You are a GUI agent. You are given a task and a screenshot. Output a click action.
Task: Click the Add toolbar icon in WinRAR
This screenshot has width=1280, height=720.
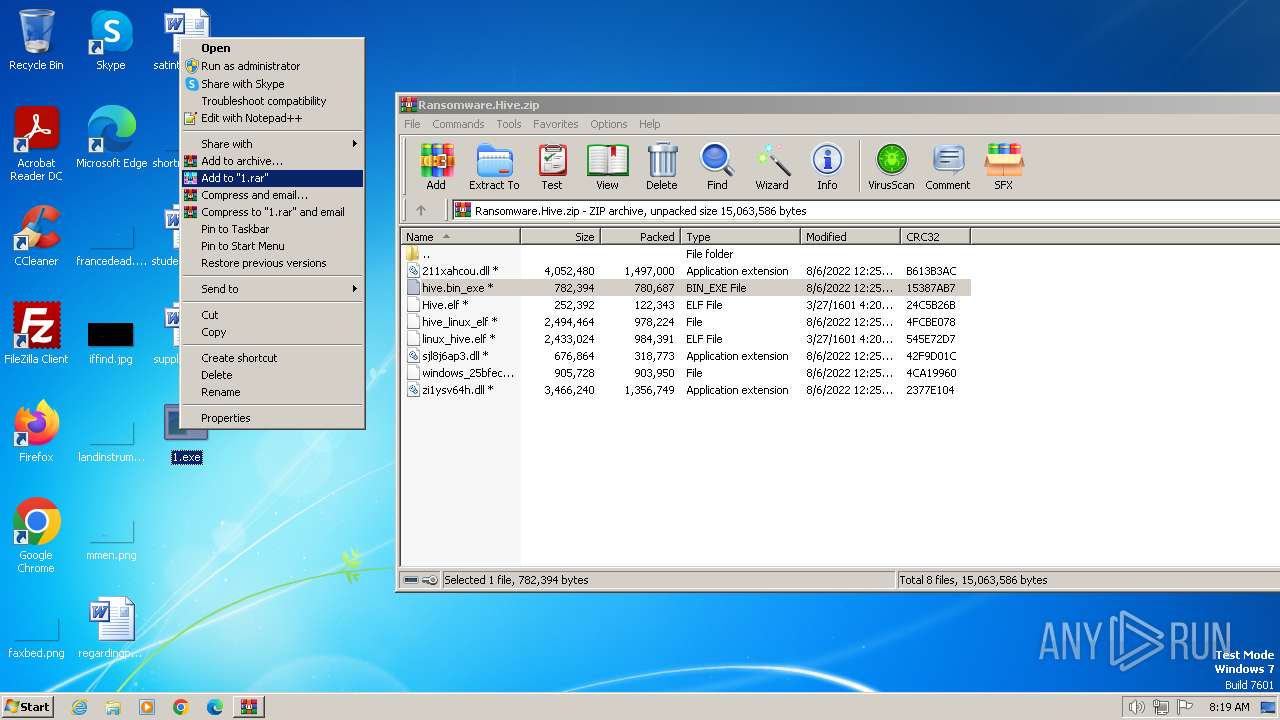tap(436, 166)
